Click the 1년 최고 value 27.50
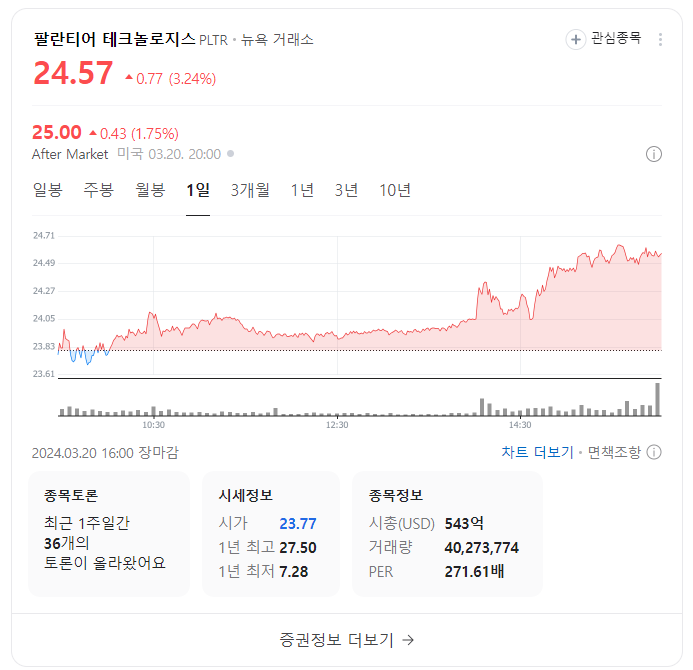The image size is (693, 670). (298, 548)
